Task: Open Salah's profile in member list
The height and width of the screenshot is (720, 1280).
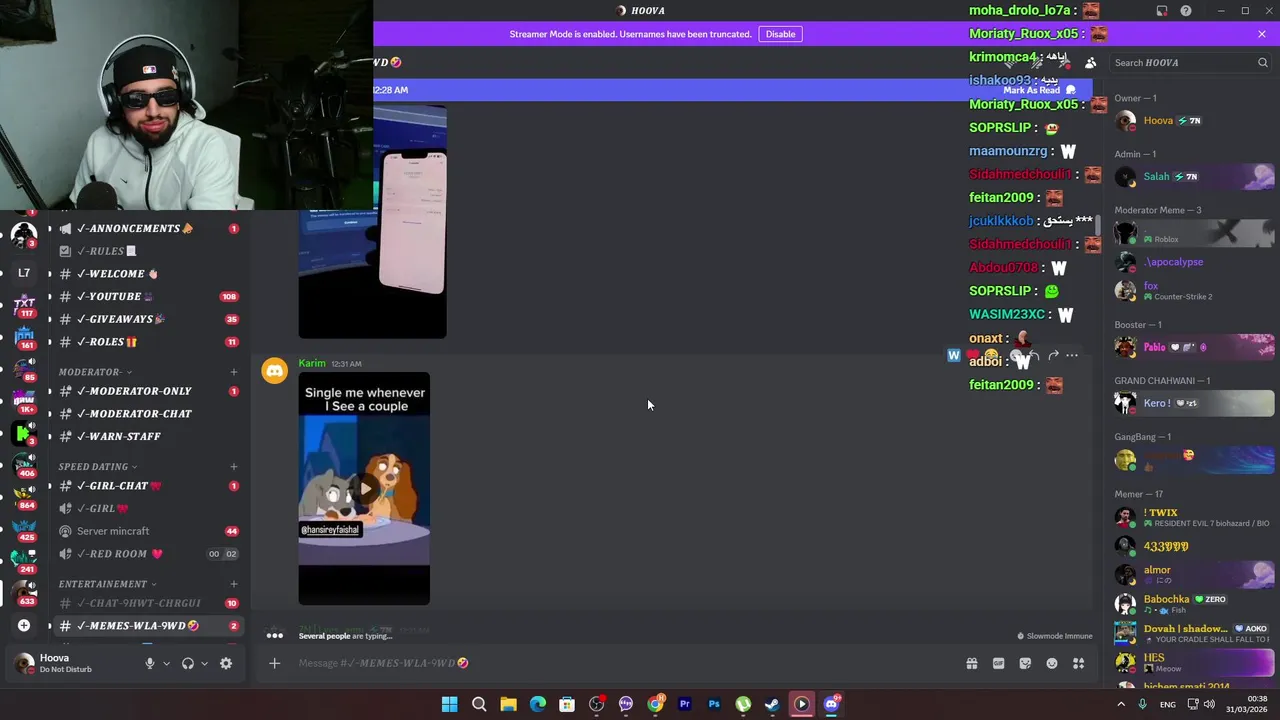Action: point(1194,177)
